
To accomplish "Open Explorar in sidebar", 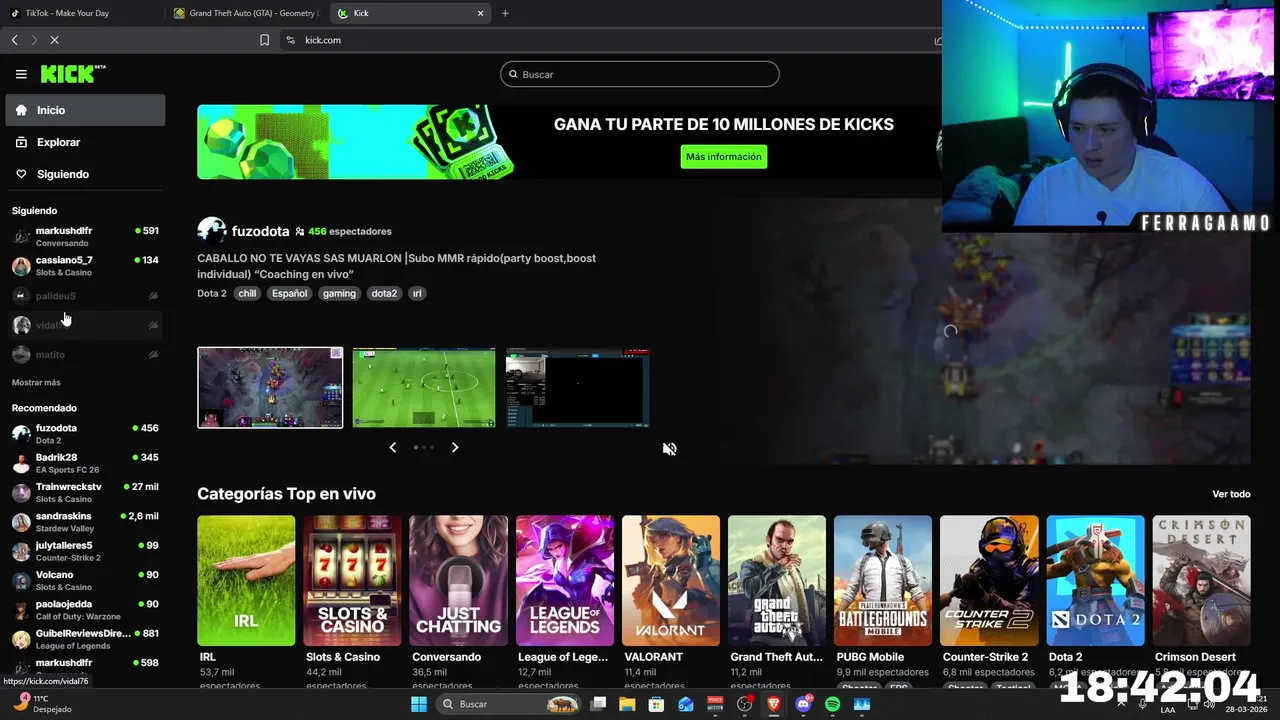I will (x=85, y=142).
